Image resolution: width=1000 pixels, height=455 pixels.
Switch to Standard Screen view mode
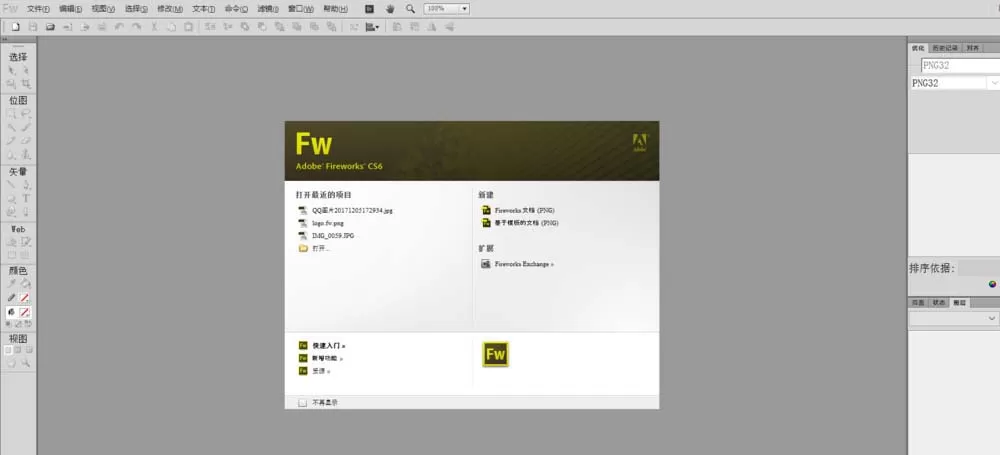click(x=8, y=350)
